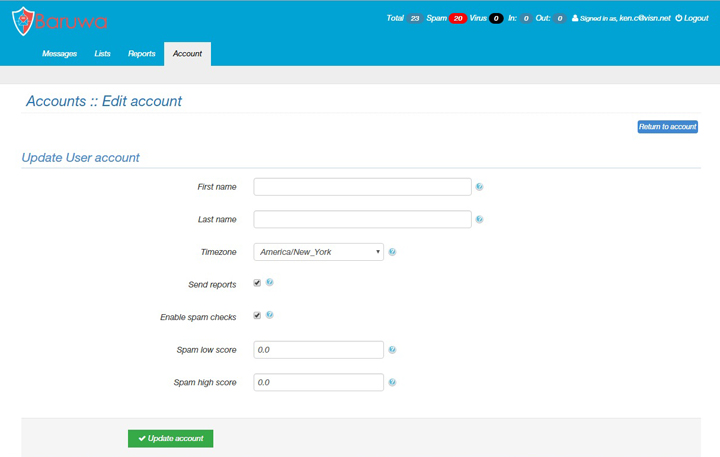Click help icon next to Spam high score
Image resolution: width=720 pixels, height=457 pixels.
coord(392,382)
